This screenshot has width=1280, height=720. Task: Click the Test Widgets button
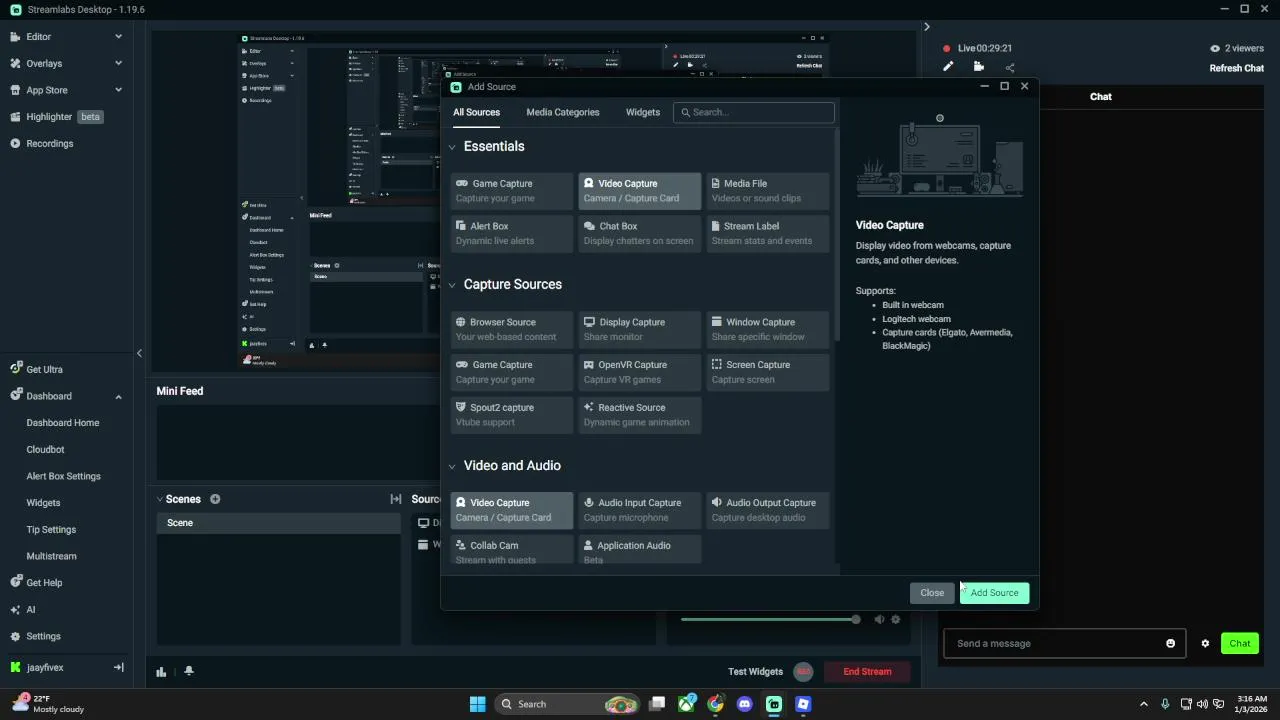[755, 672]
